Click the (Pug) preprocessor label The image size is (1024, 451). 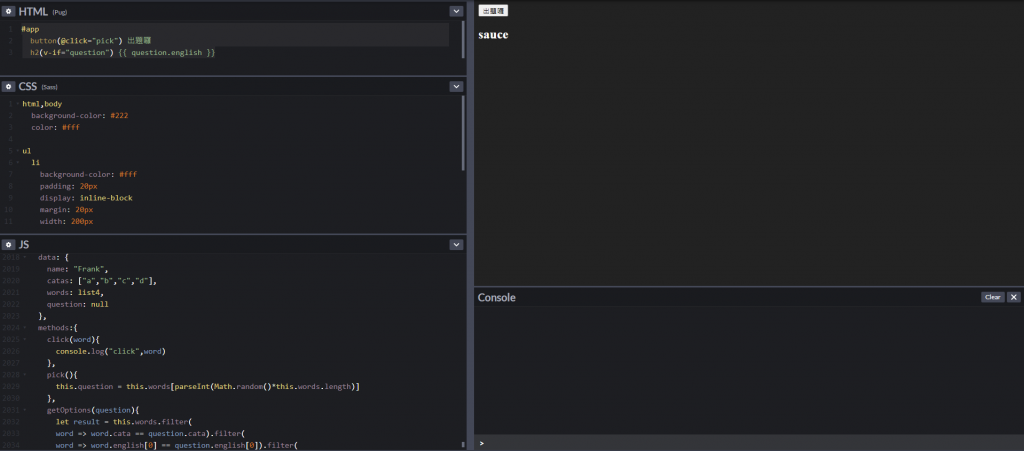click(x=60, y=12)
